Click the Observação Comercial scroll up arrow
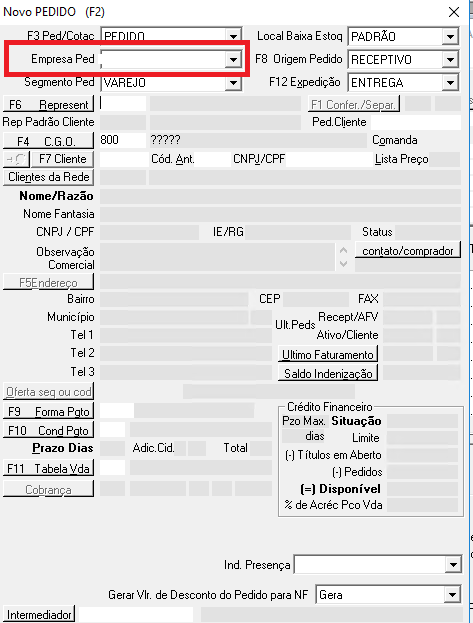The width and height of the screenshot is (473, 623). click(x=344, y=250)
